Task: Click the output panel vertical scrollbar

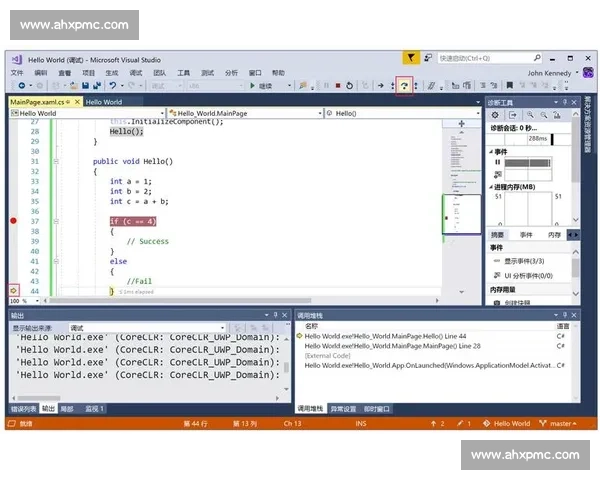Action: (286, 367)
